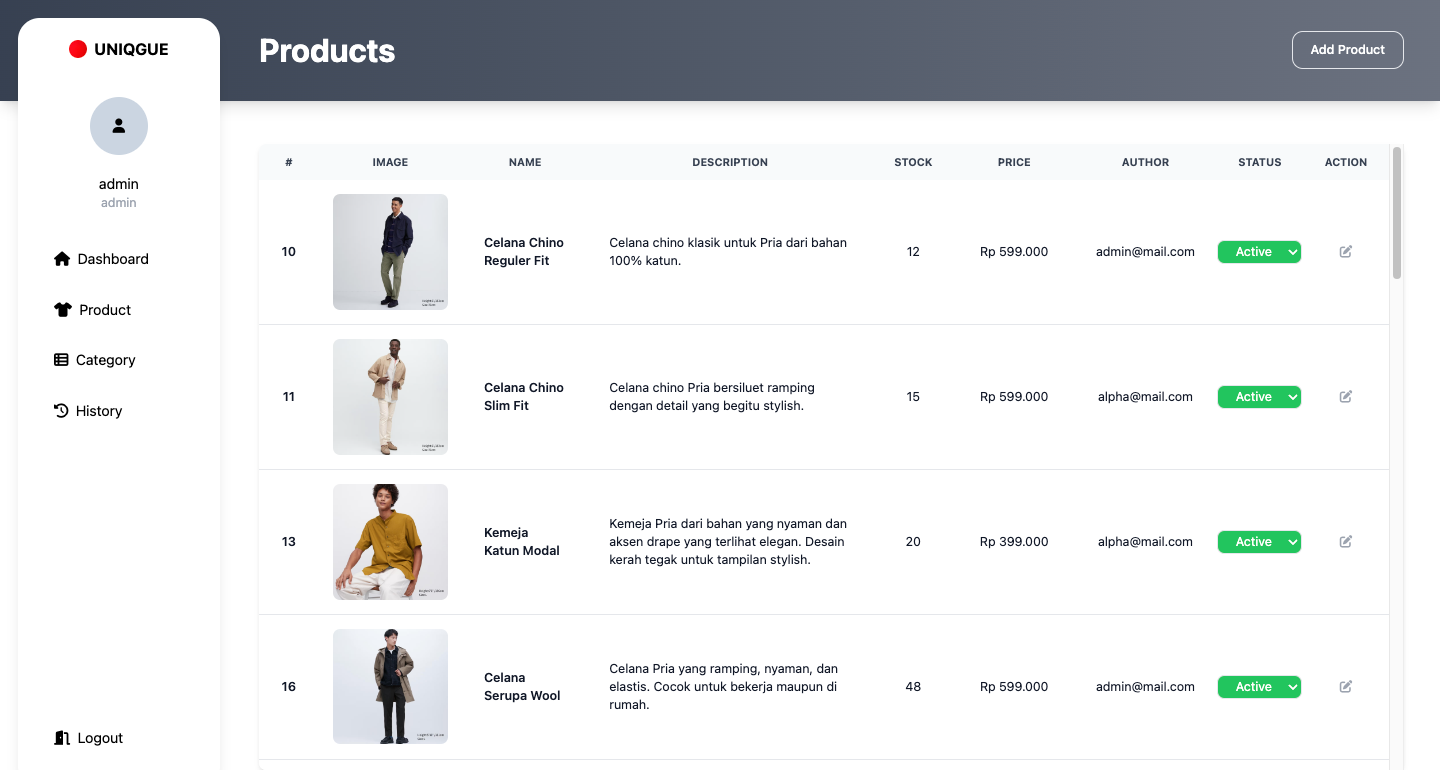Edit the Celana Chino Slim Fit product

pyautogui.click(x=1346, y=397)
